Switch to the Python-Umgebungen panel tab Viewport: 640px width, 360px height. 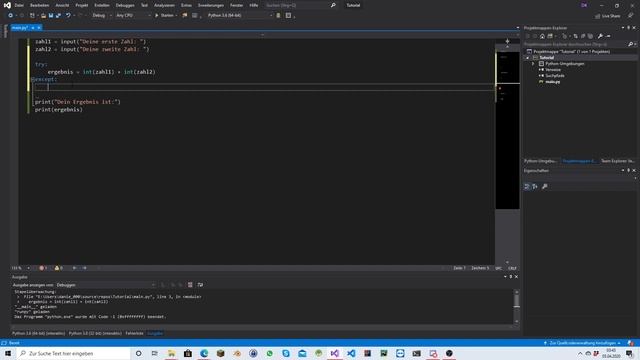pyautogui.click(x=540, y=161)
